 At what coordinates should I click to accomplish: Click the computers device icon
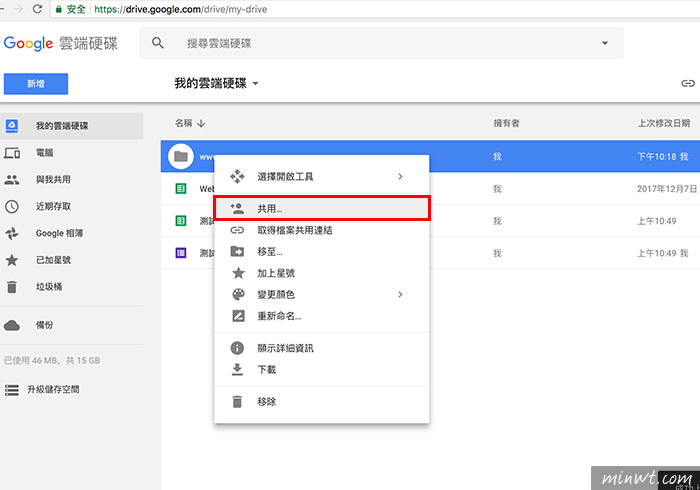tap(12, 153)
